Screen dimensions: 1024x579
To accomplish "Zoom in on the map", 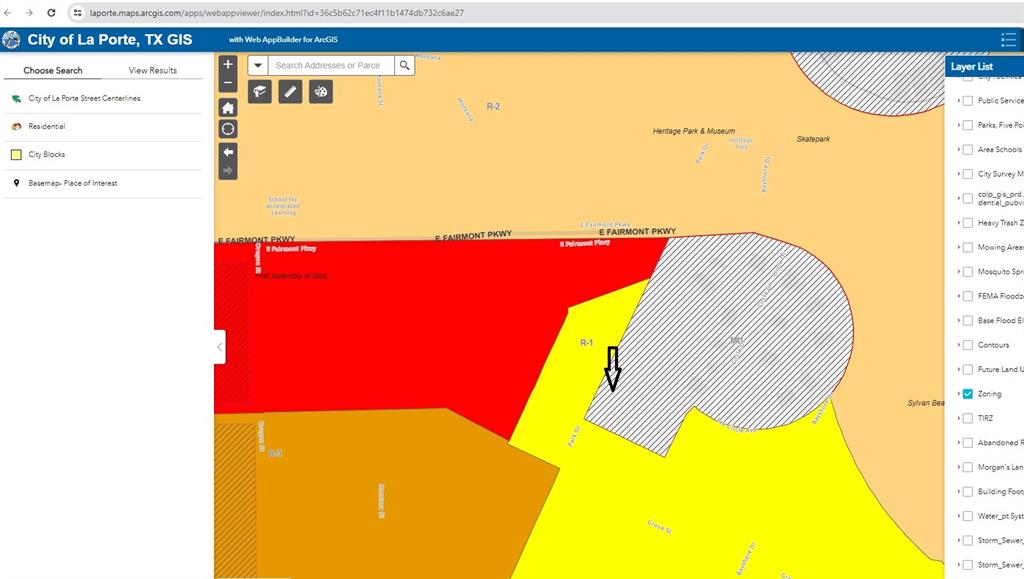I will (227, 64).
